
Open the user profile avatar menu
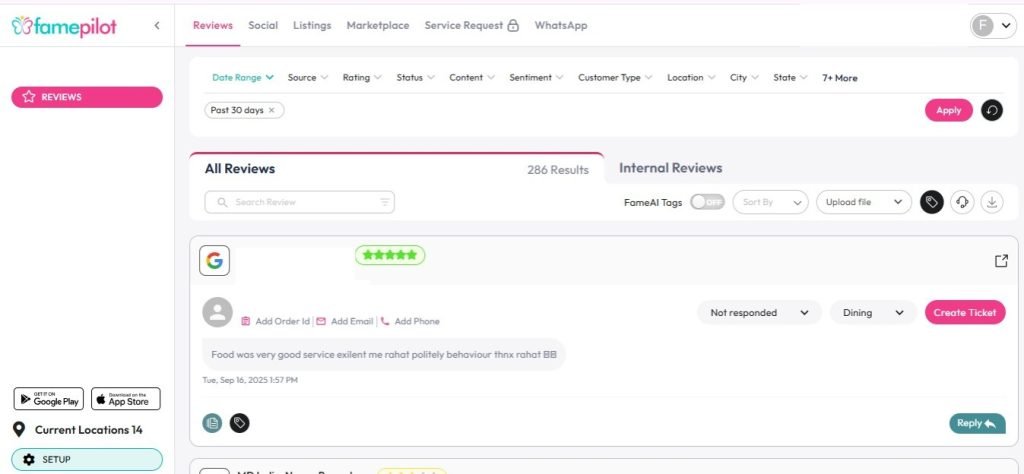click(x=993, y=26)
